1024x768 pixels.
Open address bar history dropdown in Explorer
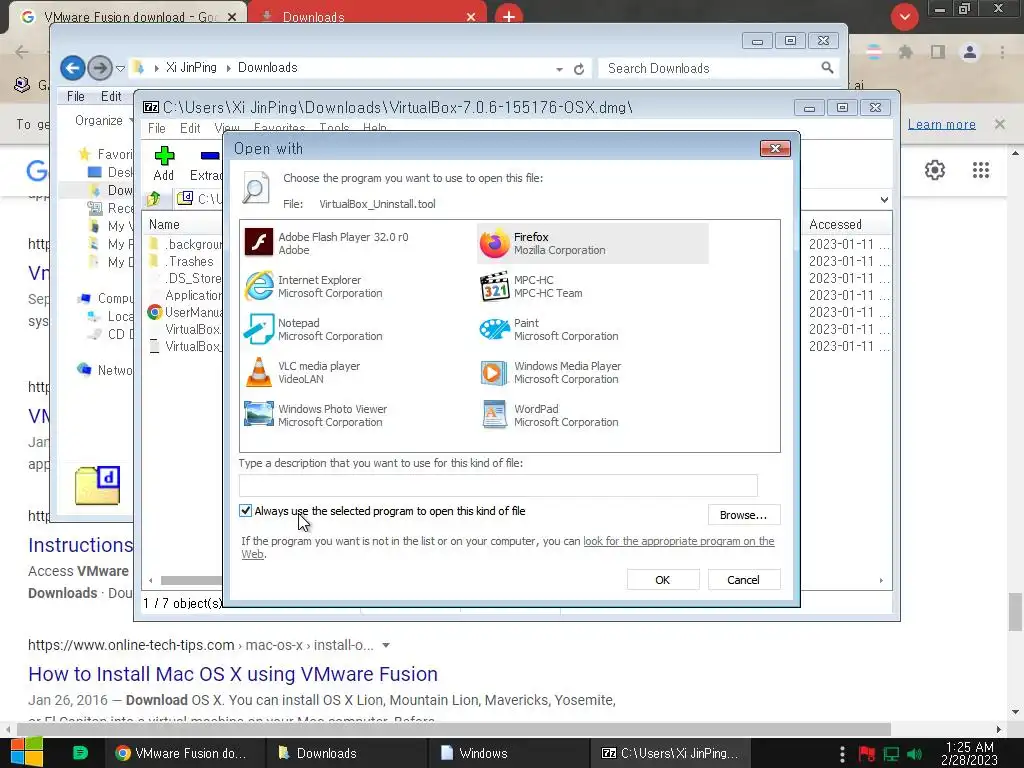560,69
